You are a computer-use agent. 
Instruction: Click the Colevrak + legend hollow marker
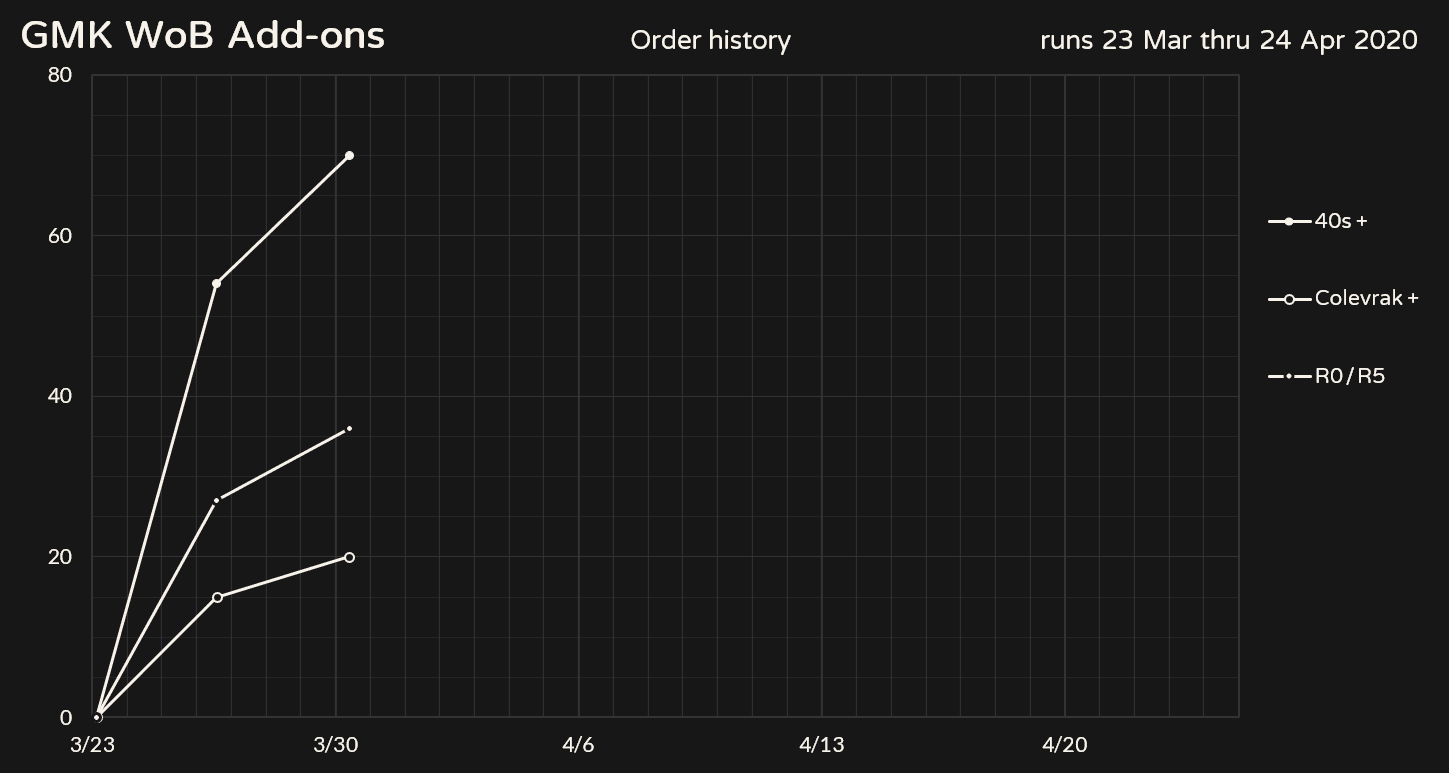click(x=1289, y=299)
